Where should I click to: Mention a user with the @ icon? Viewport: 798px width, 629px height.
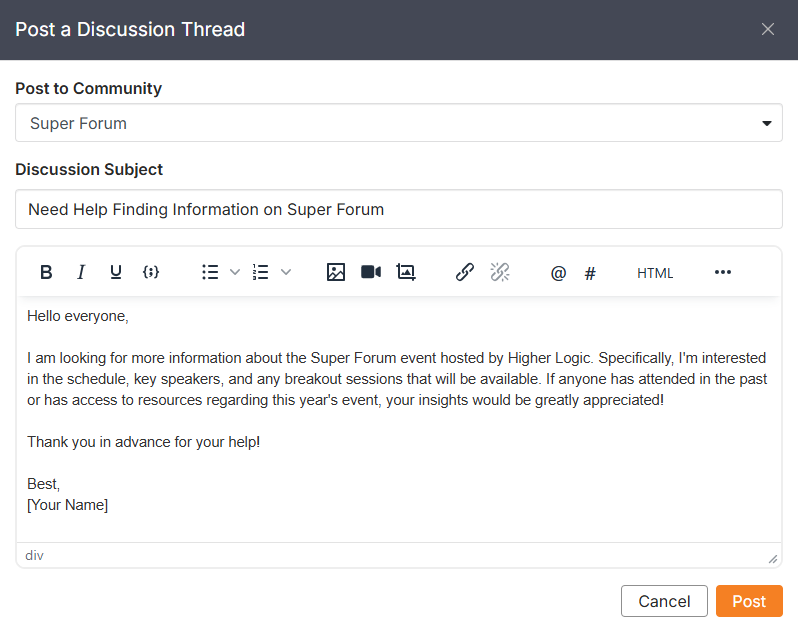coord(558,273)
